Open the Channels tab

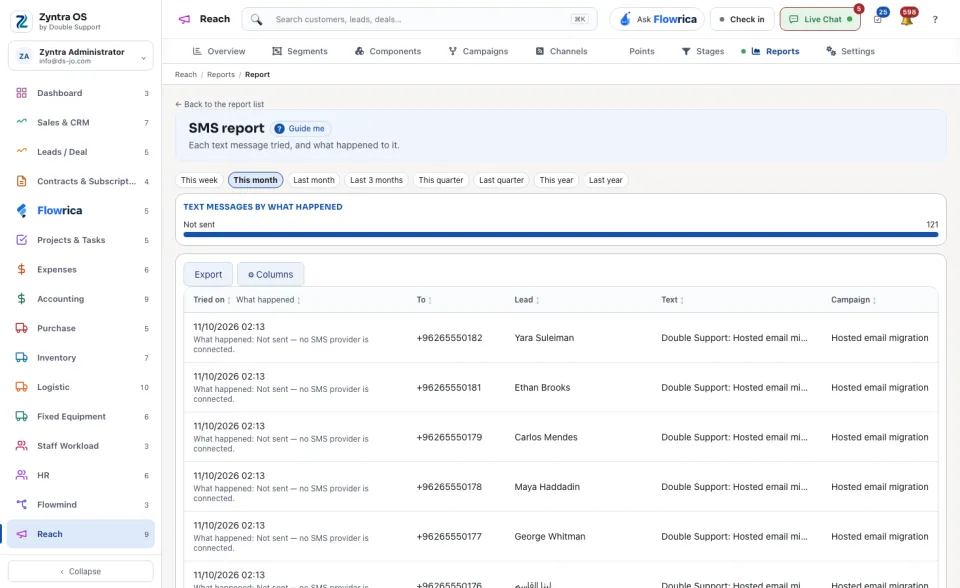(561, 51)
